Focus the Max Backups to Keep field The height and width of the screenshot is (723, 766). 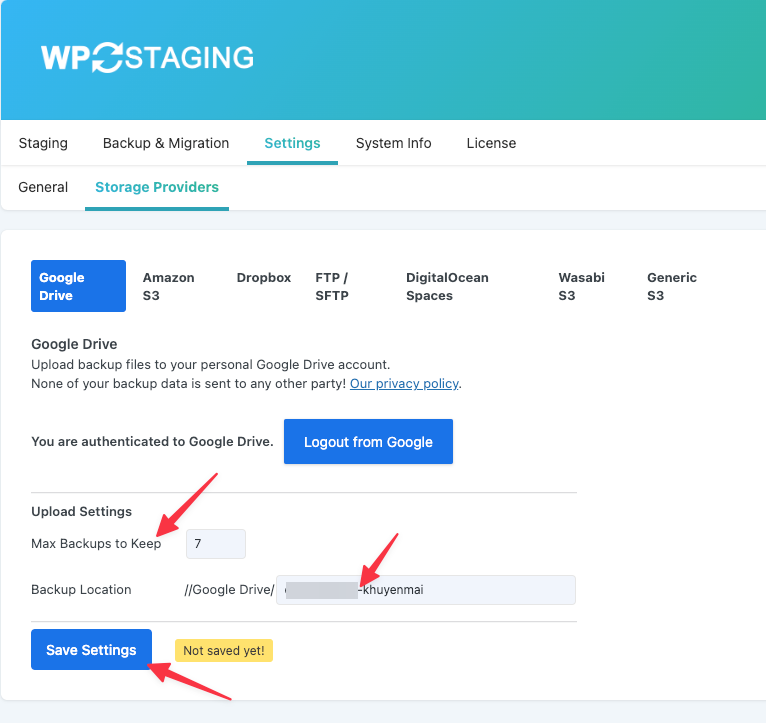click(x=216, y=544)
